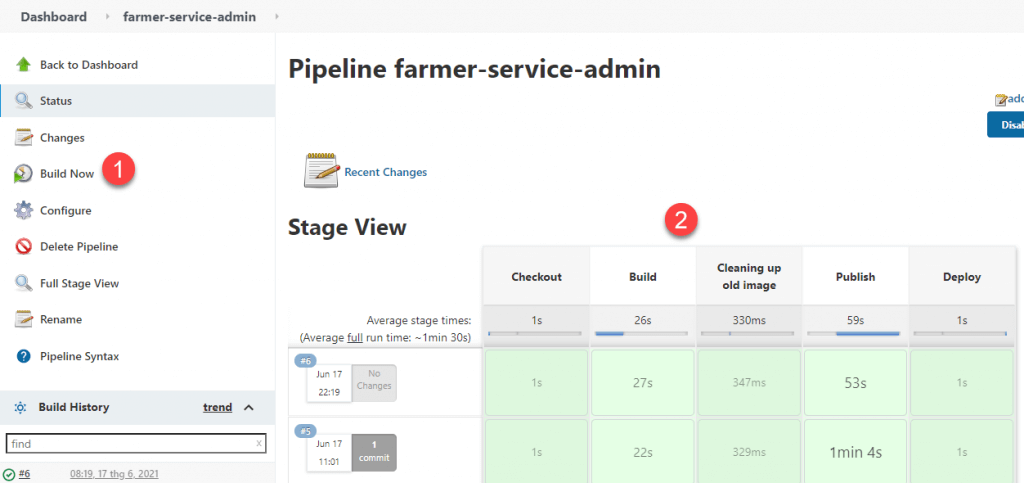Click the Status magnifier icon

24,101
